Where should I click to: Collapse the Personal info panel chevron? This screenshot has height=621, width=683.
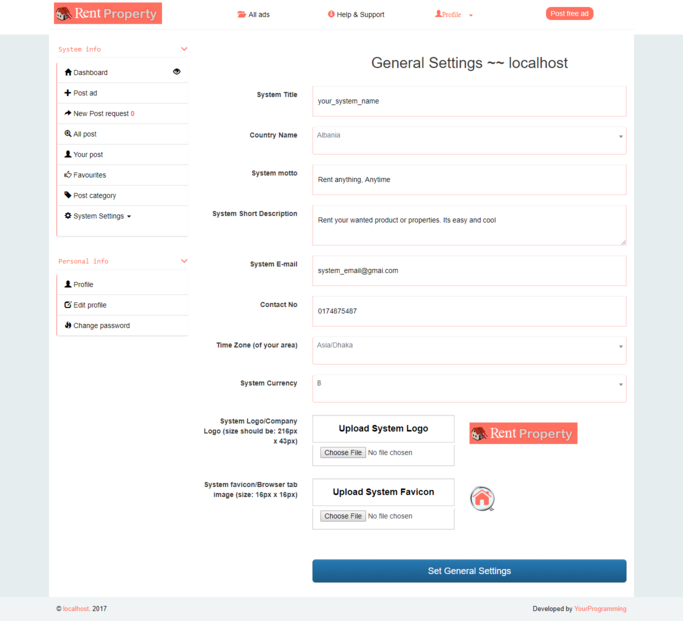(x=184, y=261)
